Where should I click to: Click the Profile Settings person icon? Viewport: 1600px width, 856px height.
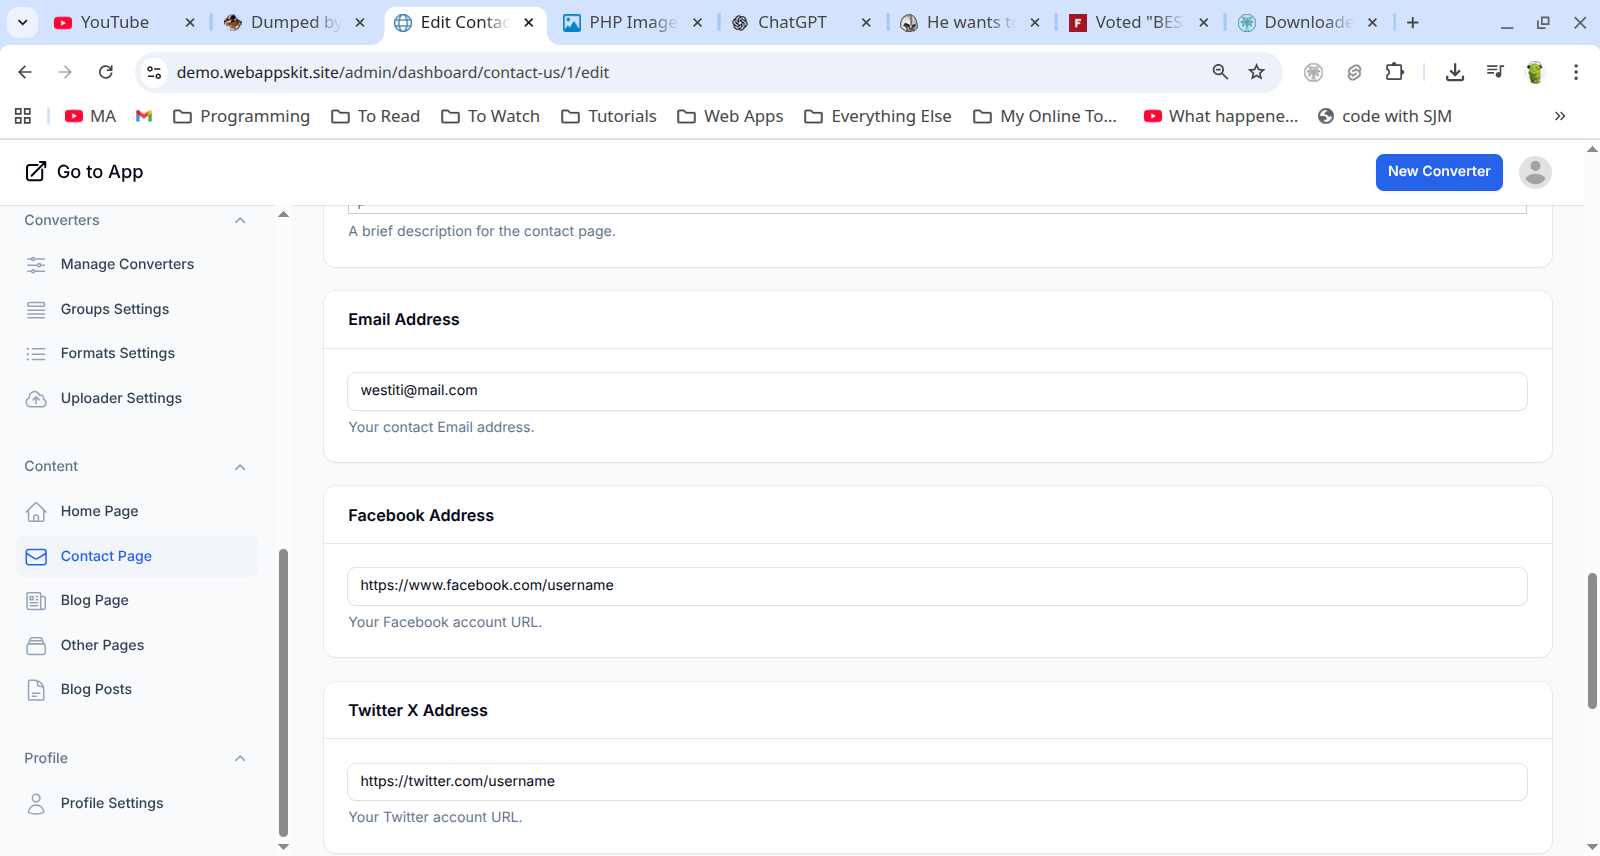tap(36, 804)
